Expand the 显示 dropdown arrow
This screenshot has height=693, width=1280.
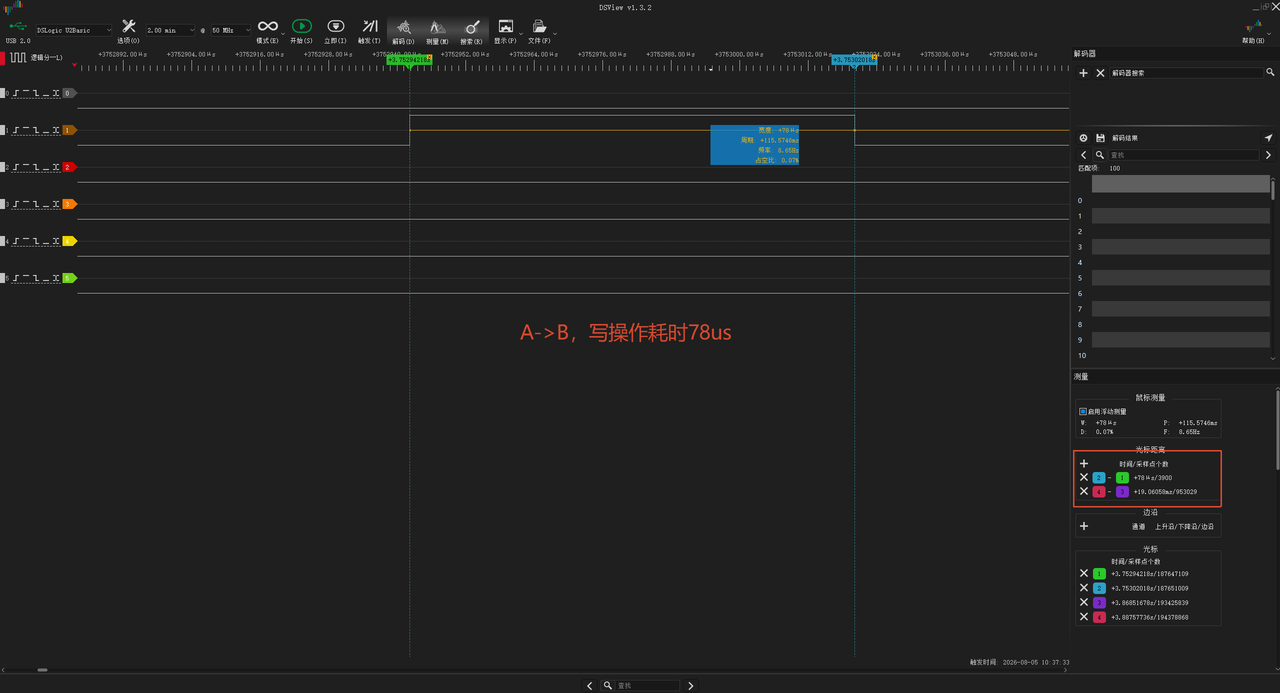[x=520, y=35]
